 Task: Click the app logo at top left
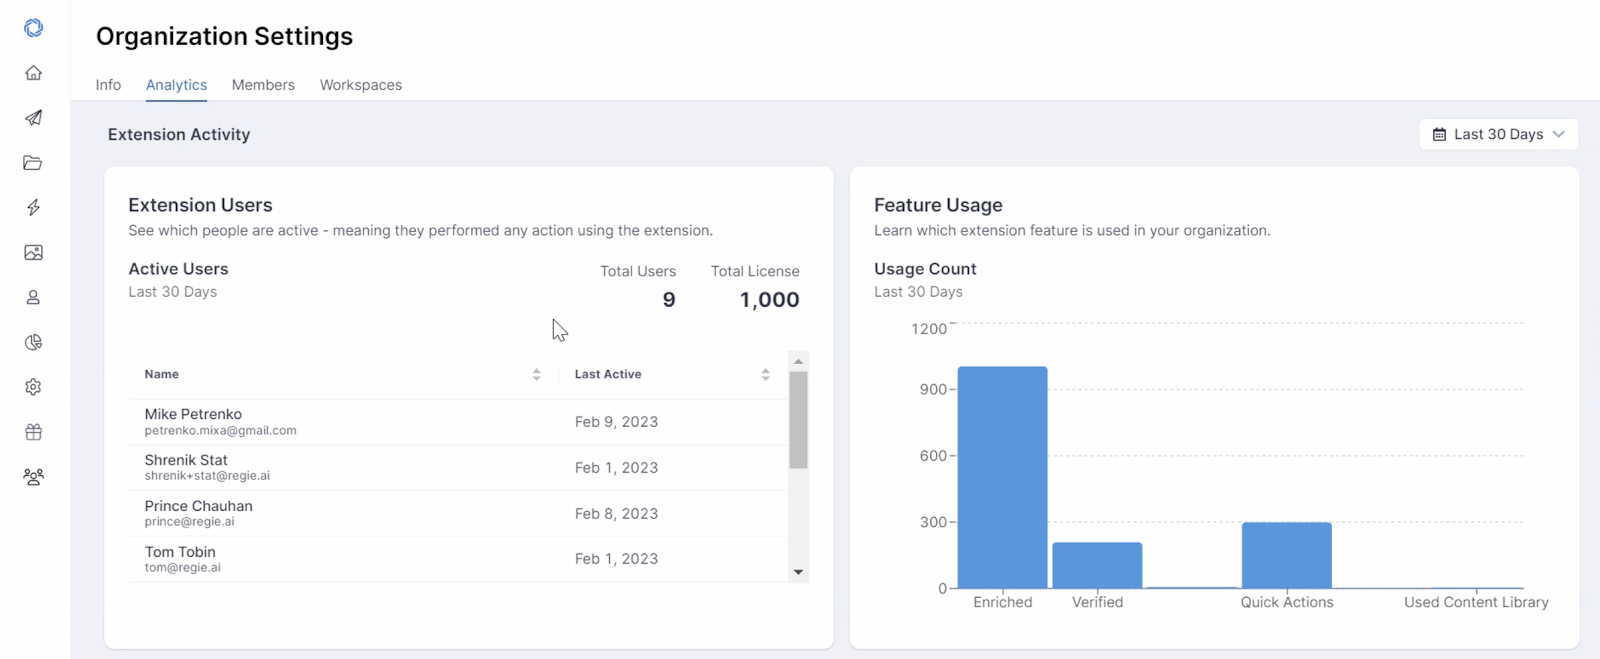[x=33, y=28]
